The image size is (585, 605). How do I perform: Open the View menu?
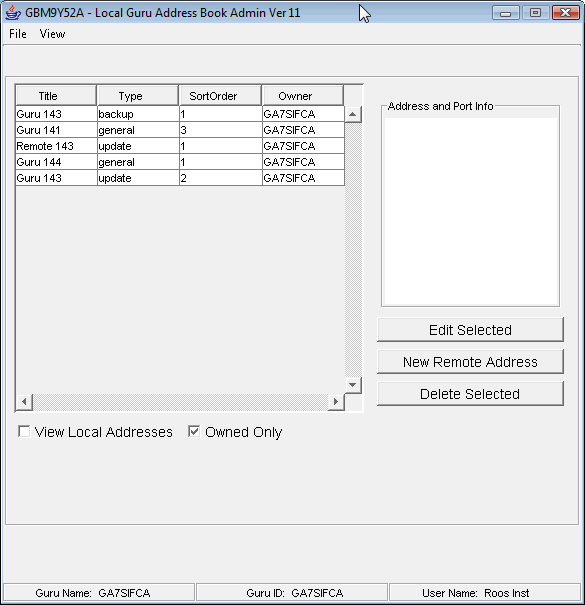click(52, 34)
